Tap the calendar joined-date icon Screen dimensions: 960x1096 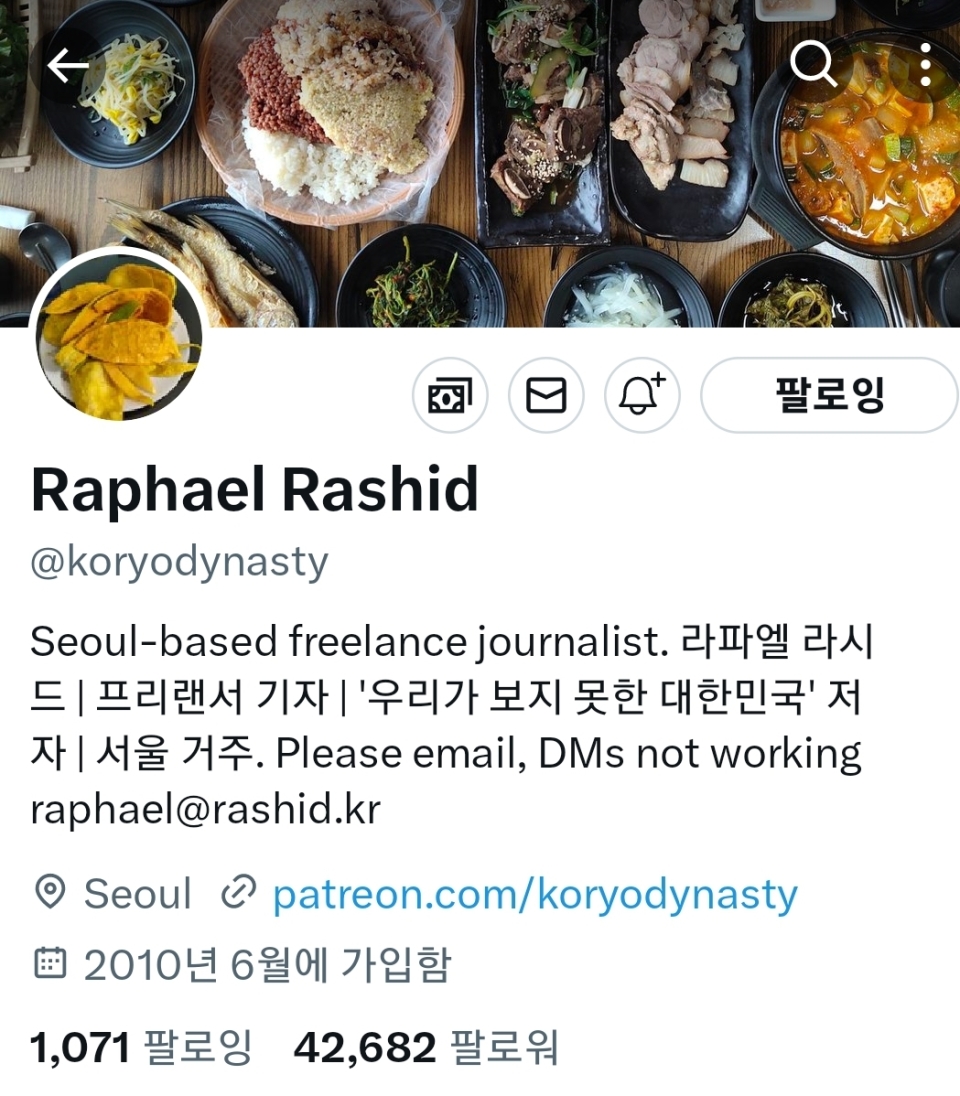click(50, 963)
